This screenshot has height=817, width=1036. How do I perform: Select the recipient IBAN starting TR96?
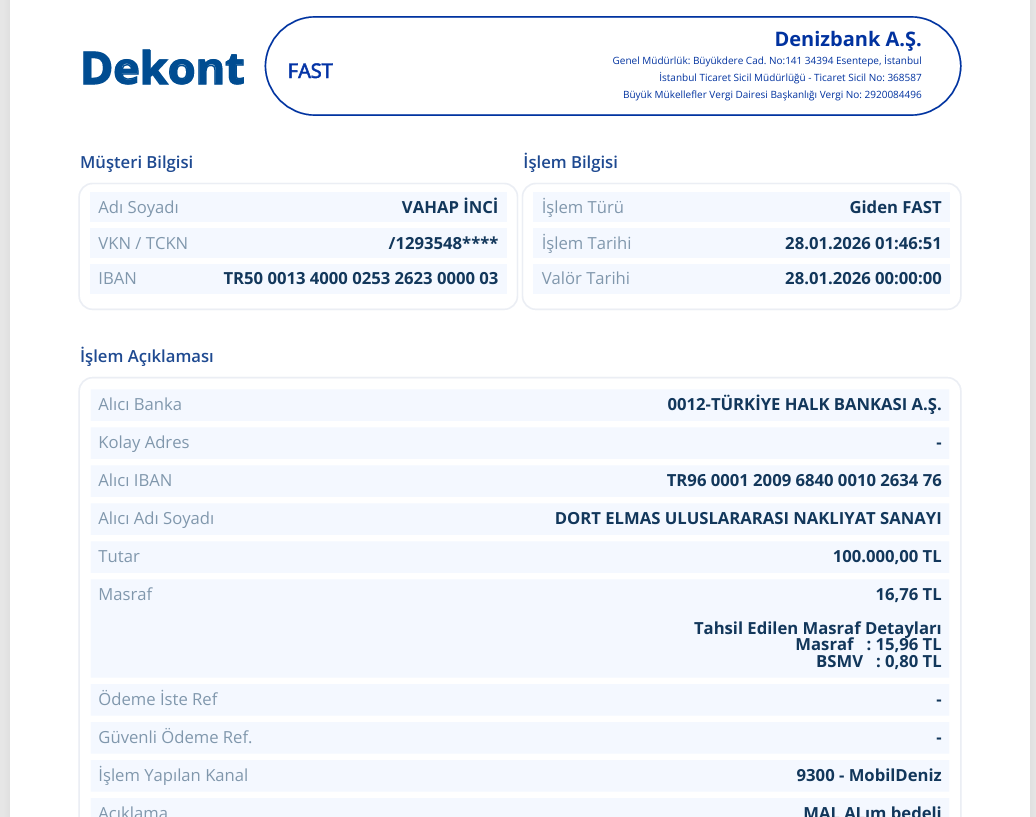click(x=804, y=480)
